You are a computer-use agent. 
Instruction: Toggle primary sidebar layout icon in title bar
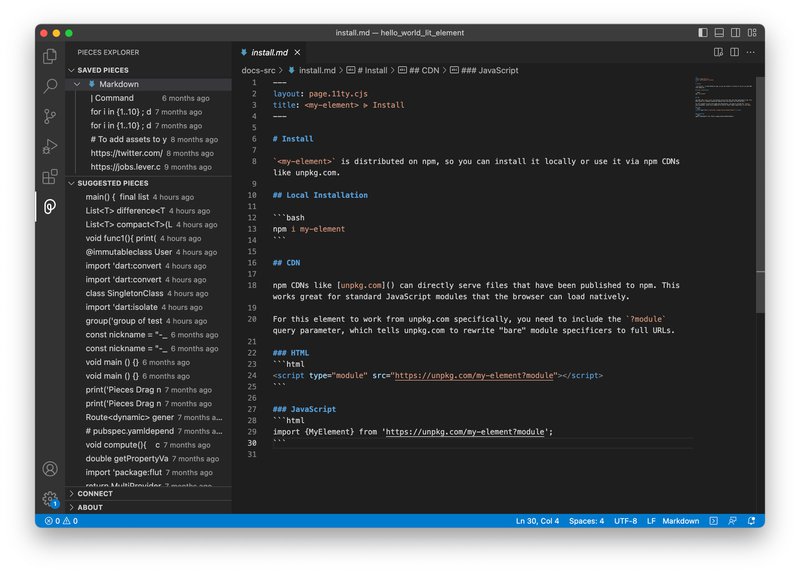703,33
